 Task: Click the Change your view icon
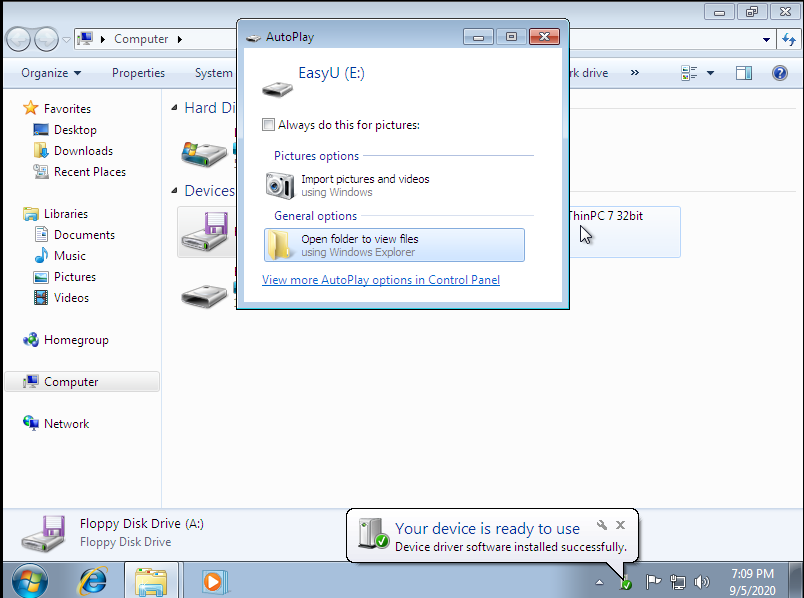point(689,73)
